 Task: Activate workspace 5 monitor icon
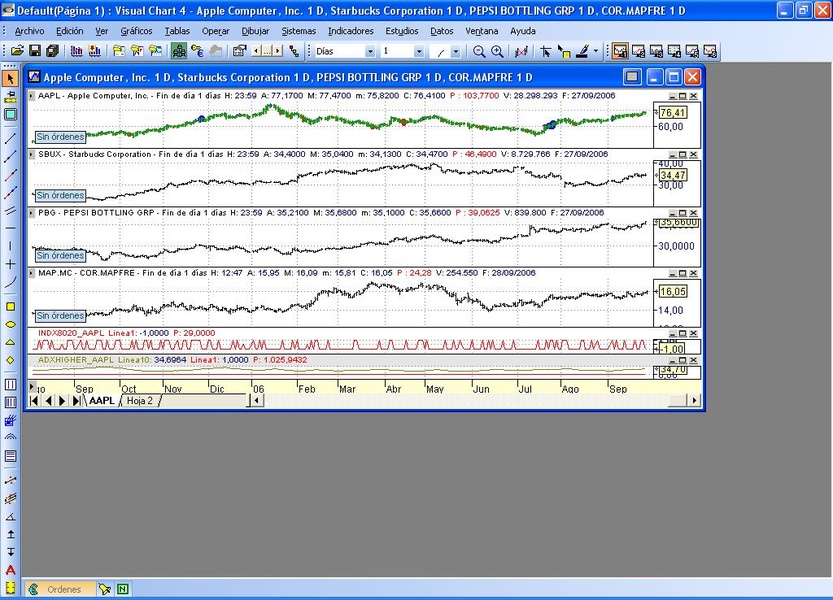click(x=692, y=52)
